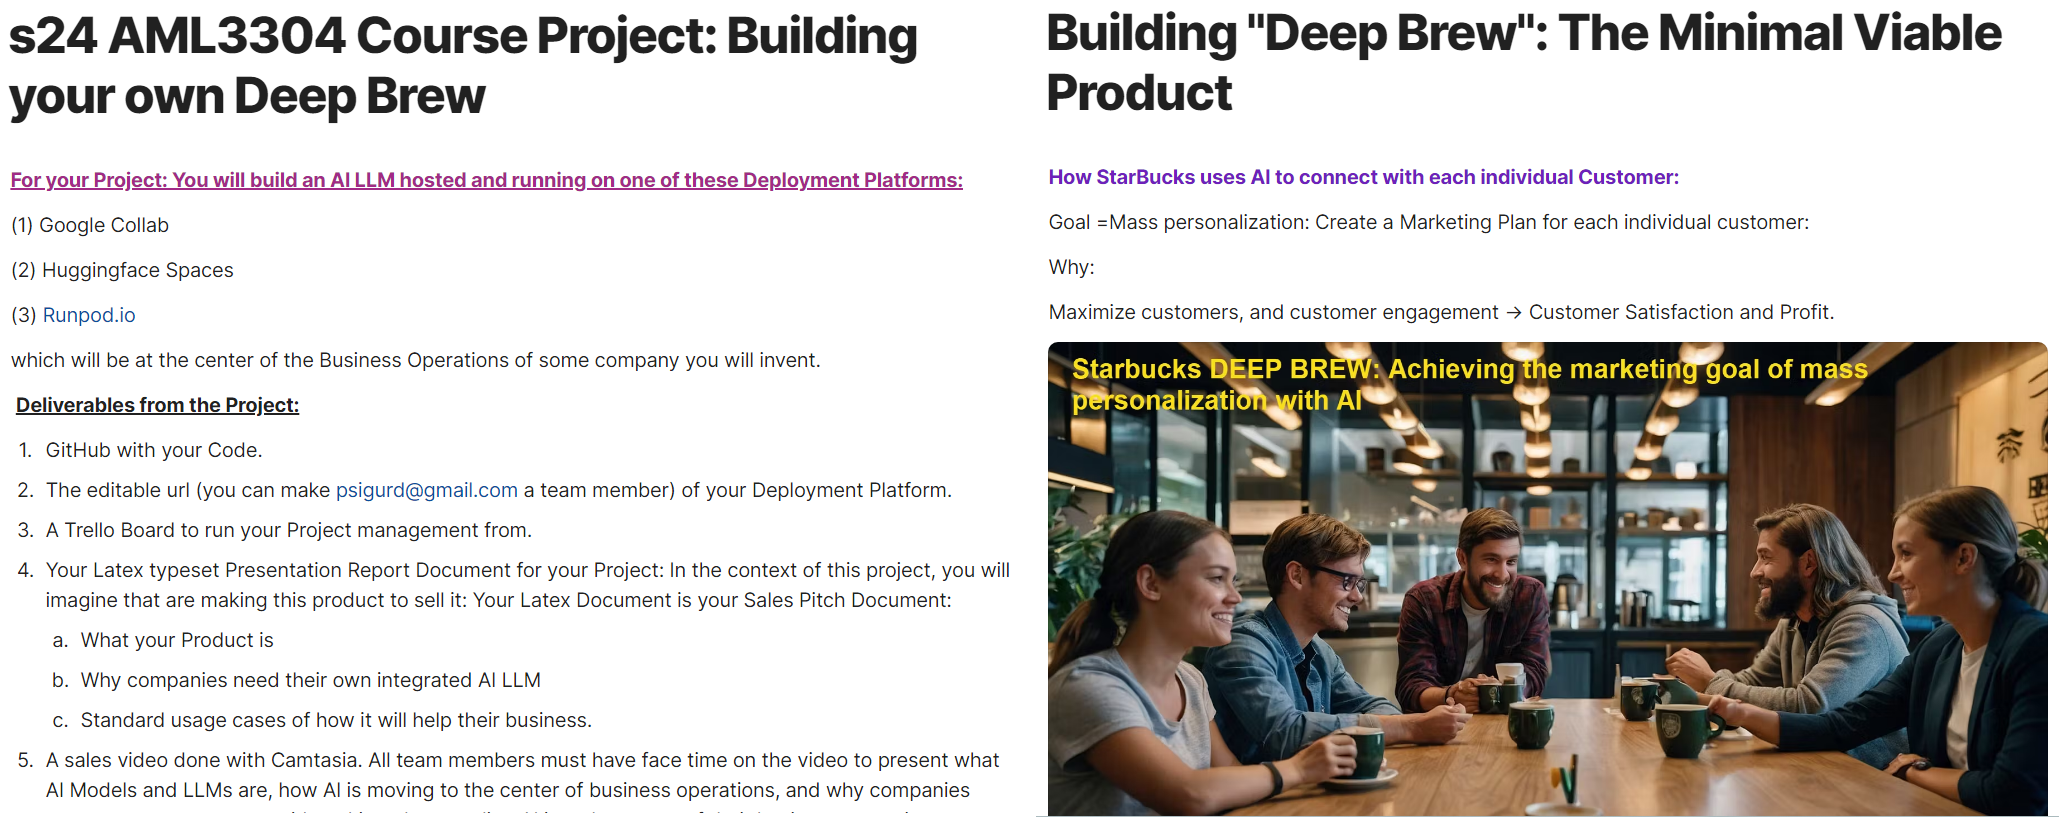Select the "s24 AML3304 Course Project" title
This screenshot has width=2059, height=817.
coord(463,66)
